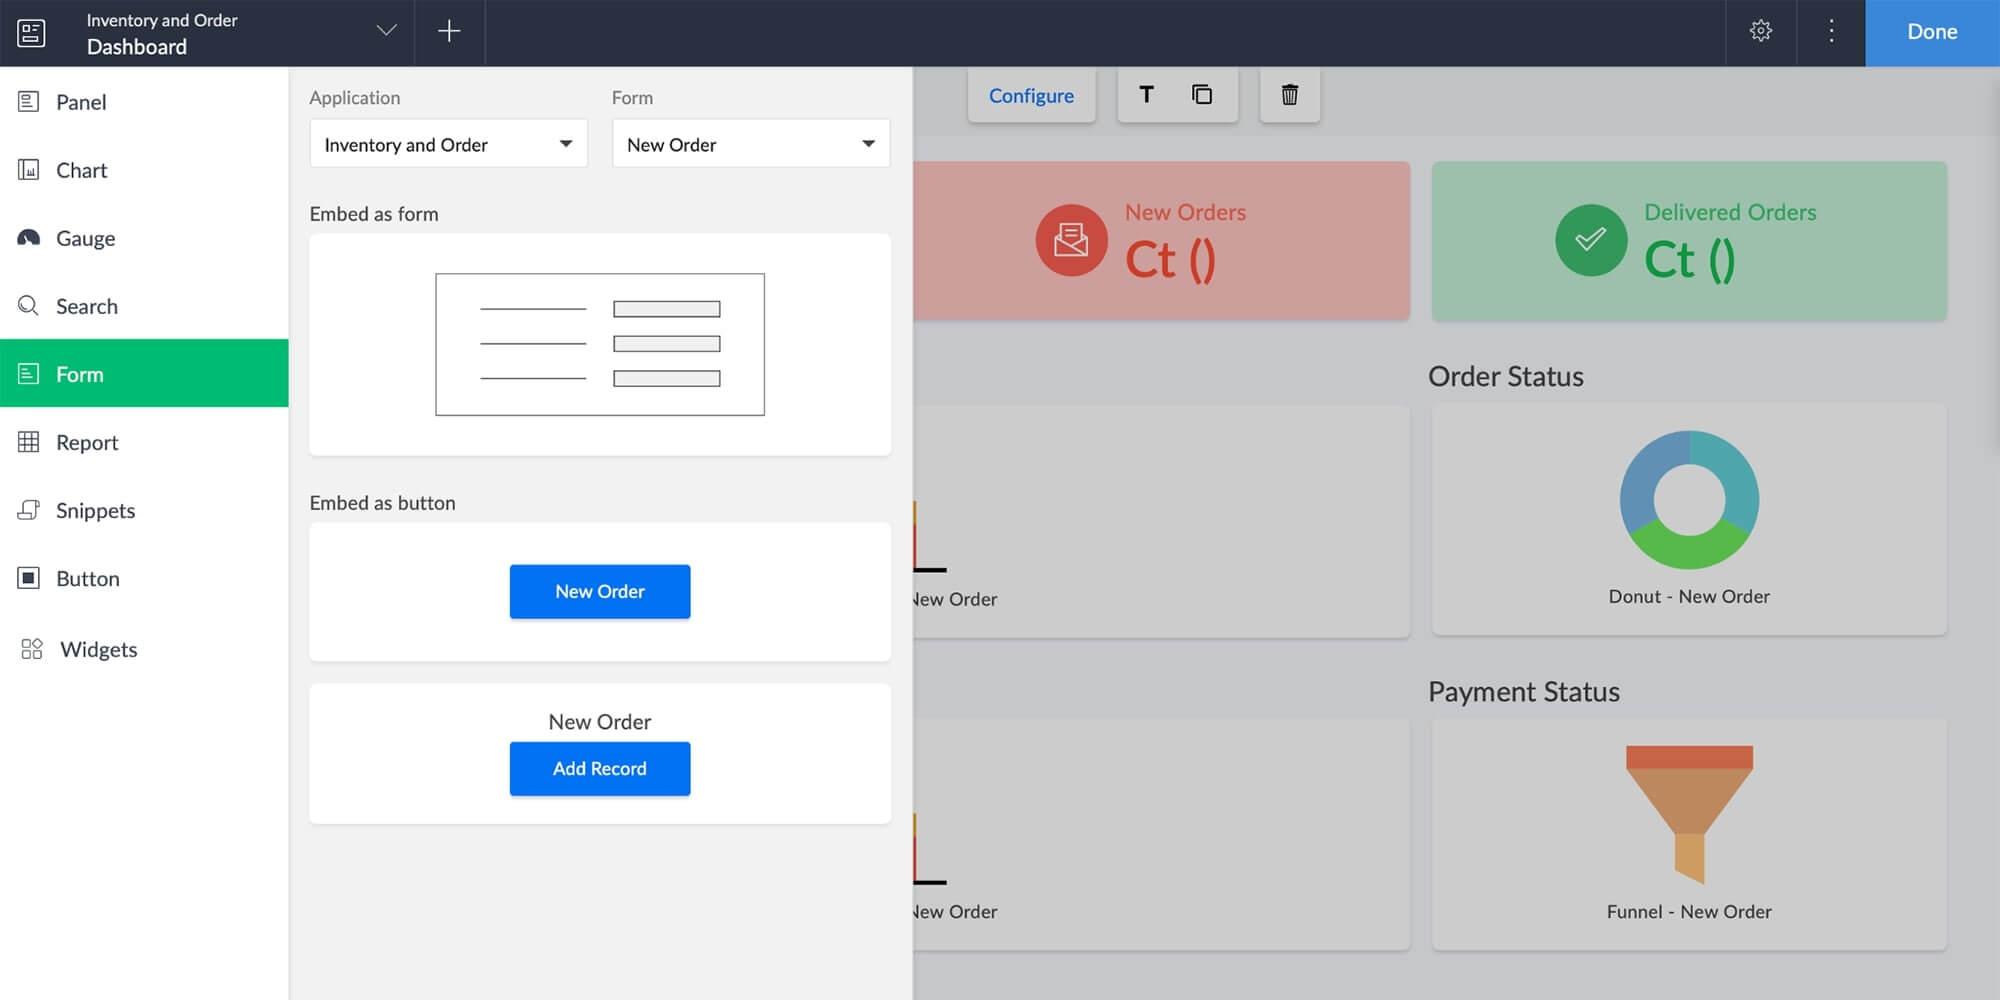Image resolution: width=2000 pixels, height=1000 pixels.
Task: Select the text T tool icon
Action: [1147, 95]
